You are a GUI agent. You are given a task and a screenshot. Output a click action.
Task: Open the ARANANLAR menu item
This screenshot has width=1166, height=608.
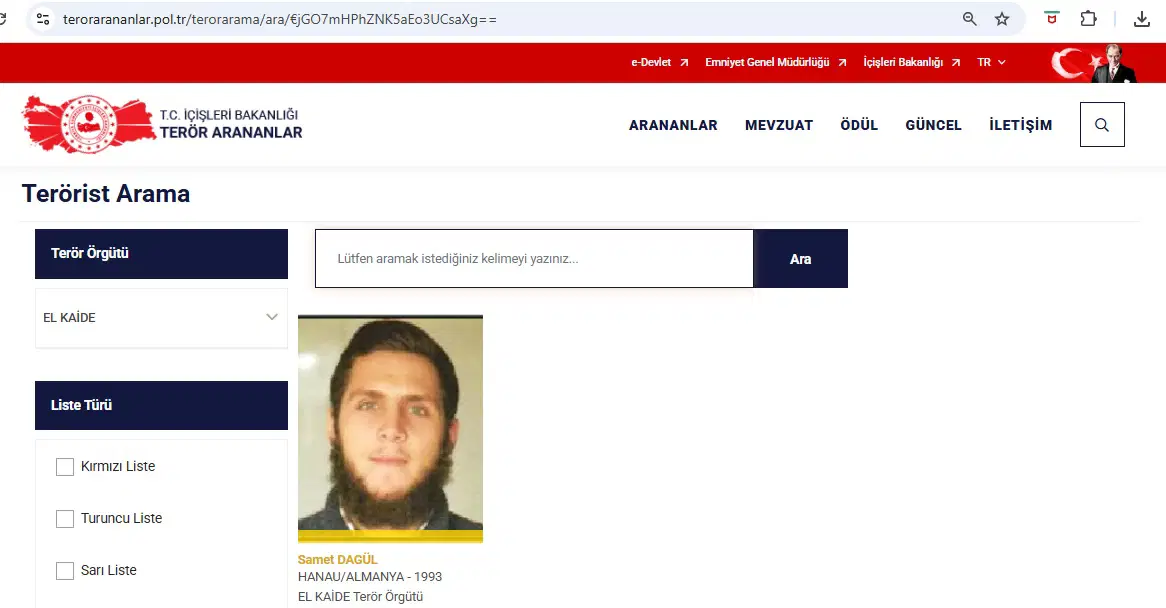673,125
